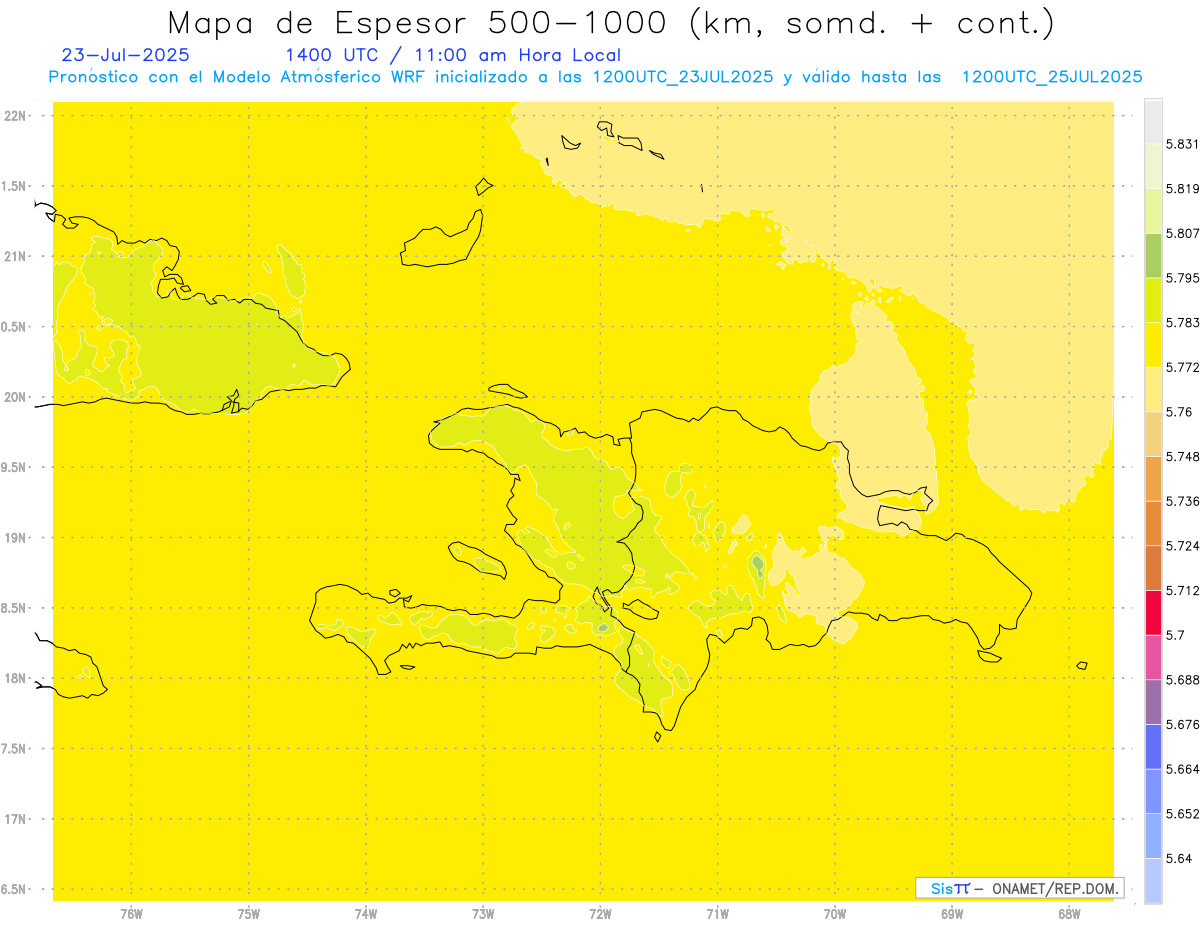Click legend value '5.795'
Viewport: 1200px width, 927px height.
click(1183, 278)
